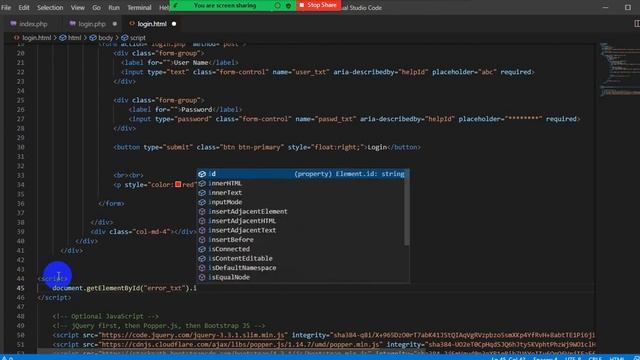This screenshot has width=640, height=360.
Task: Click the Password label text on line 26
Action: point(197,109)
